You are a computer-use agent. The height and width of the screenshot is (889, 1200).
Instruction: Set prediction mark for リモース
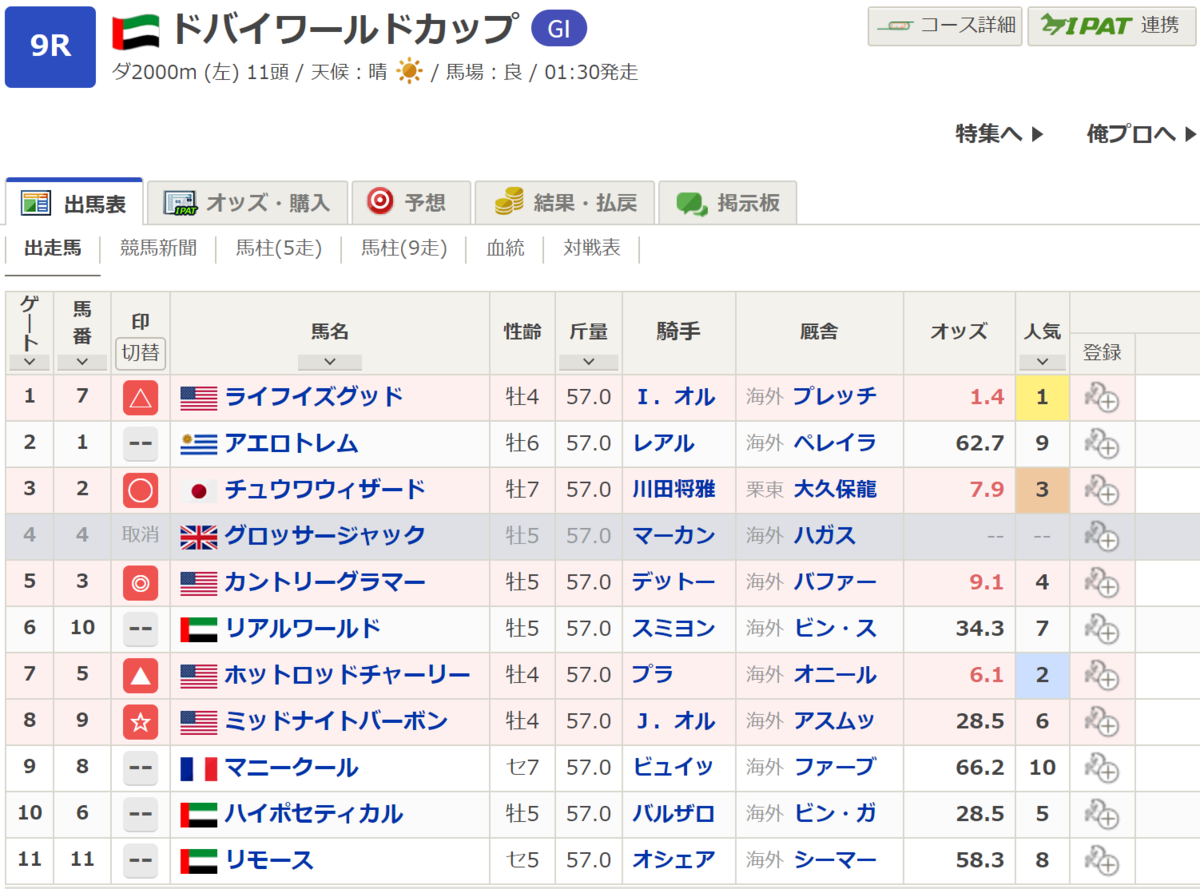point(141,860)
